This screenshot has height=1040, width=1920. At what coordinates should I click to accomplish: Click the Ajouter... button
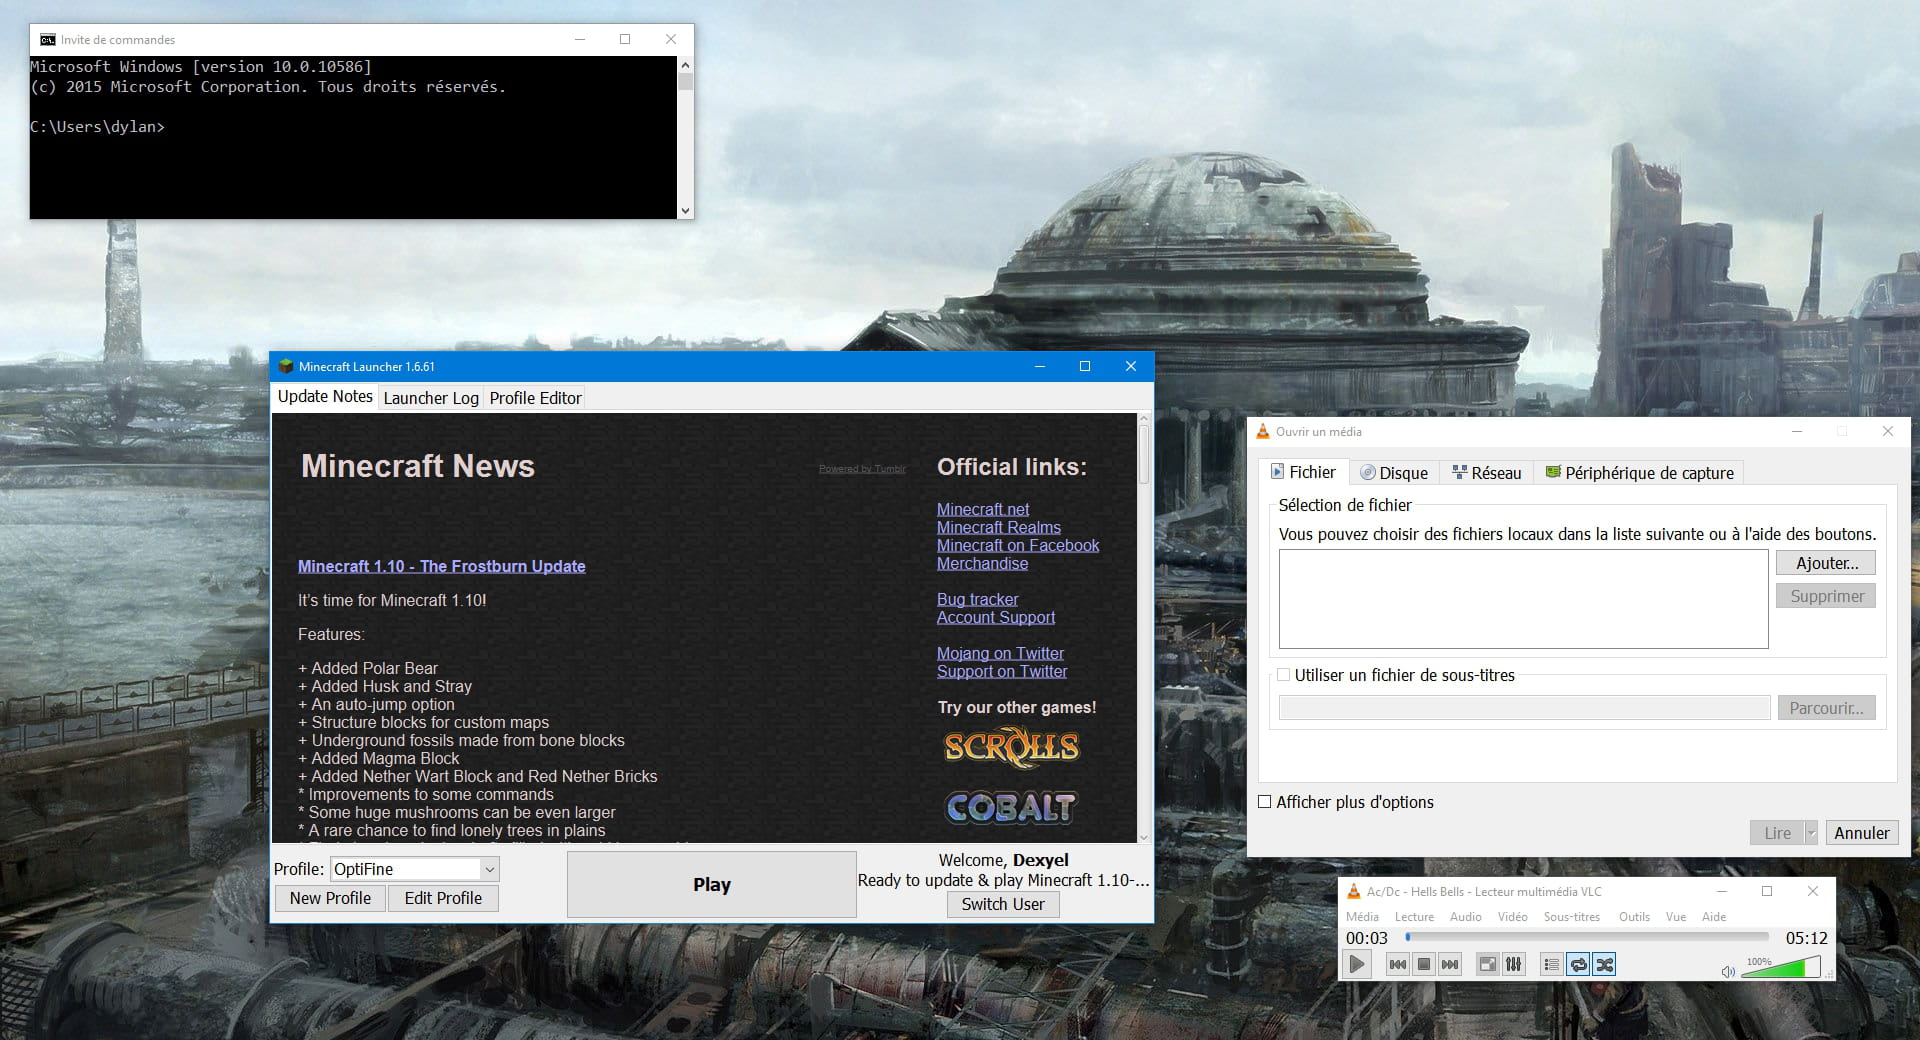click(1826, 563)
